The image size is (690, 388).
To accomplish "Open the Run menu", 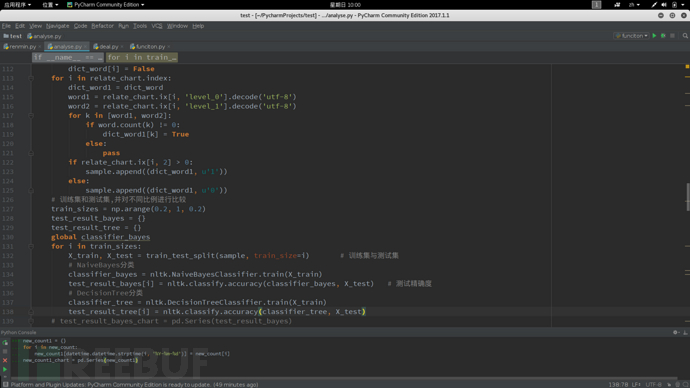I will [x=123, y=26].
